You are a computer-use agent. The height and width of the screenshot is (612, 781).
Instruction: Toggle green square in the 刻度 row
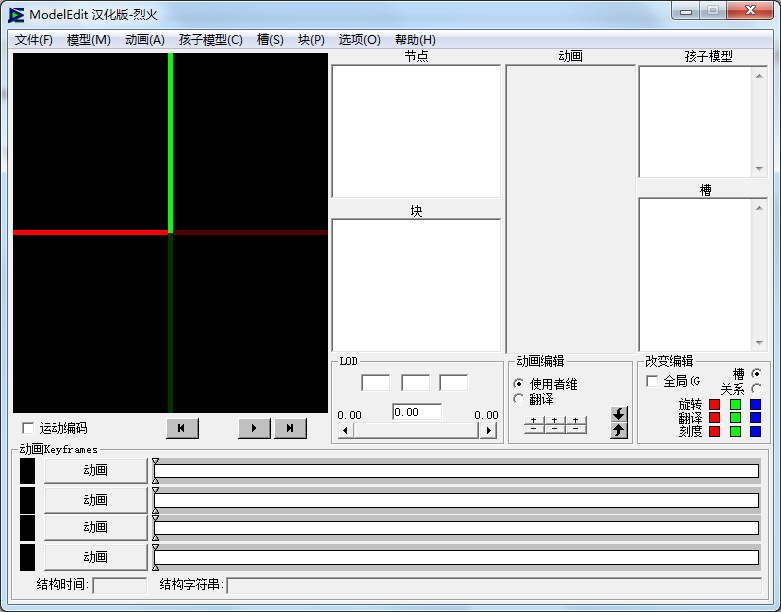point(735,431)
